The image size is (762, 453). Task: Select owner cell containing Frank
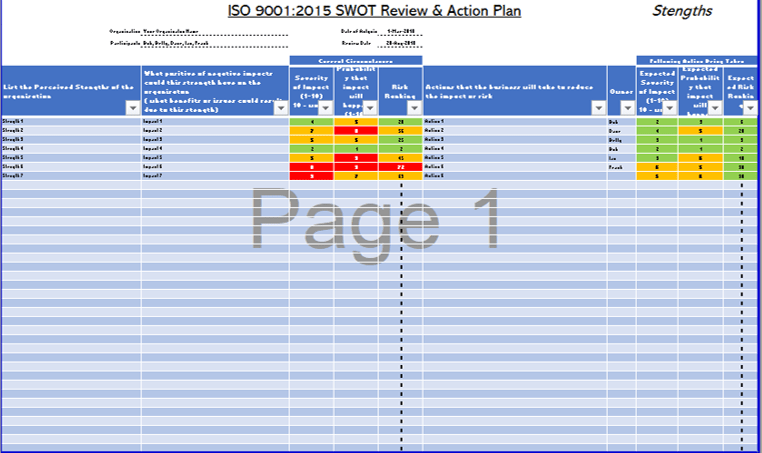pos(615,166)
